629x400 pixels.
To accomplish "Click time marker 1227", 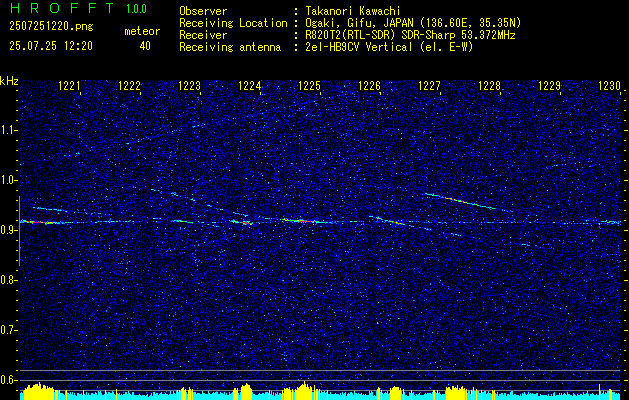I will click(430, 86).
